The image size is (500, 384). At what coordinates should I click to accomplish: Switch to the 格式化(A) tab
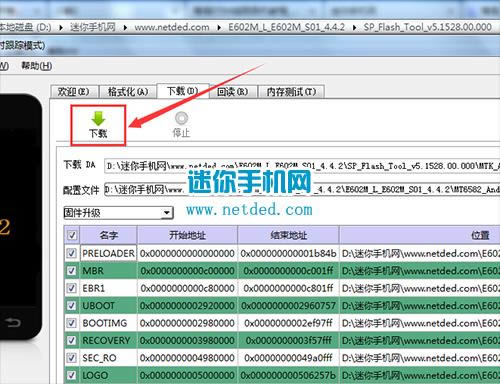coord(128,91)
